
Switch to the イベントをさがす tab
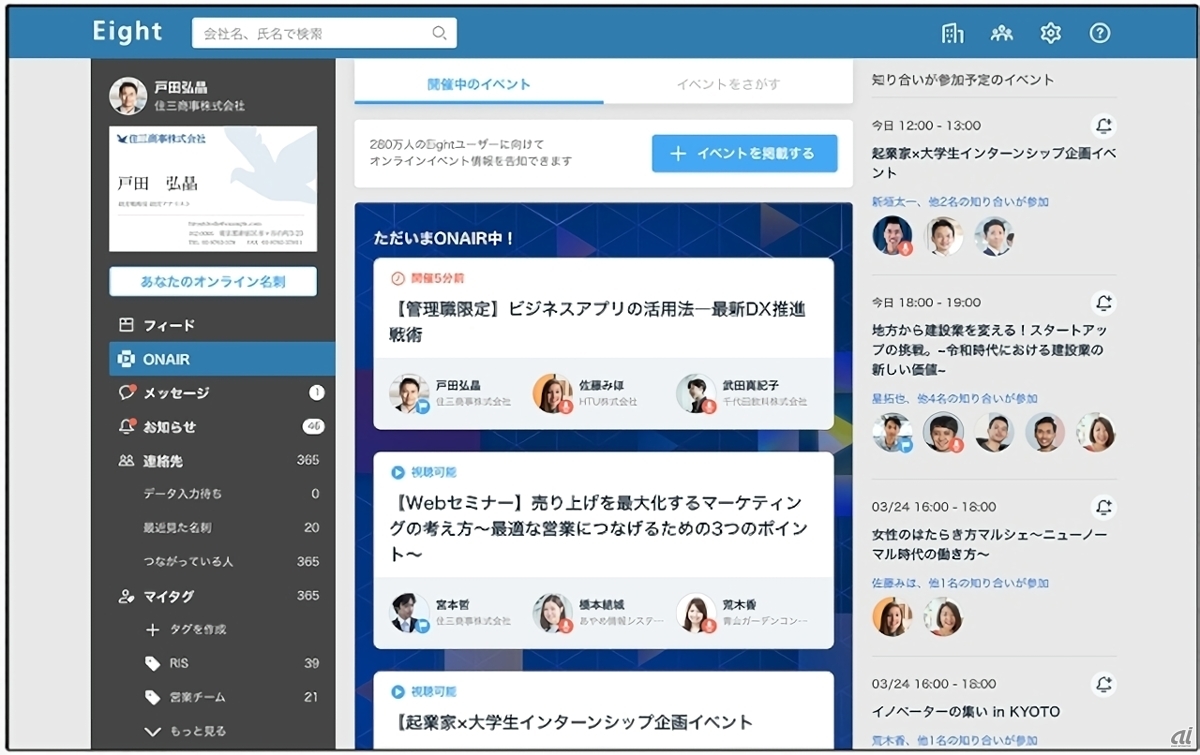click(728, 84)
